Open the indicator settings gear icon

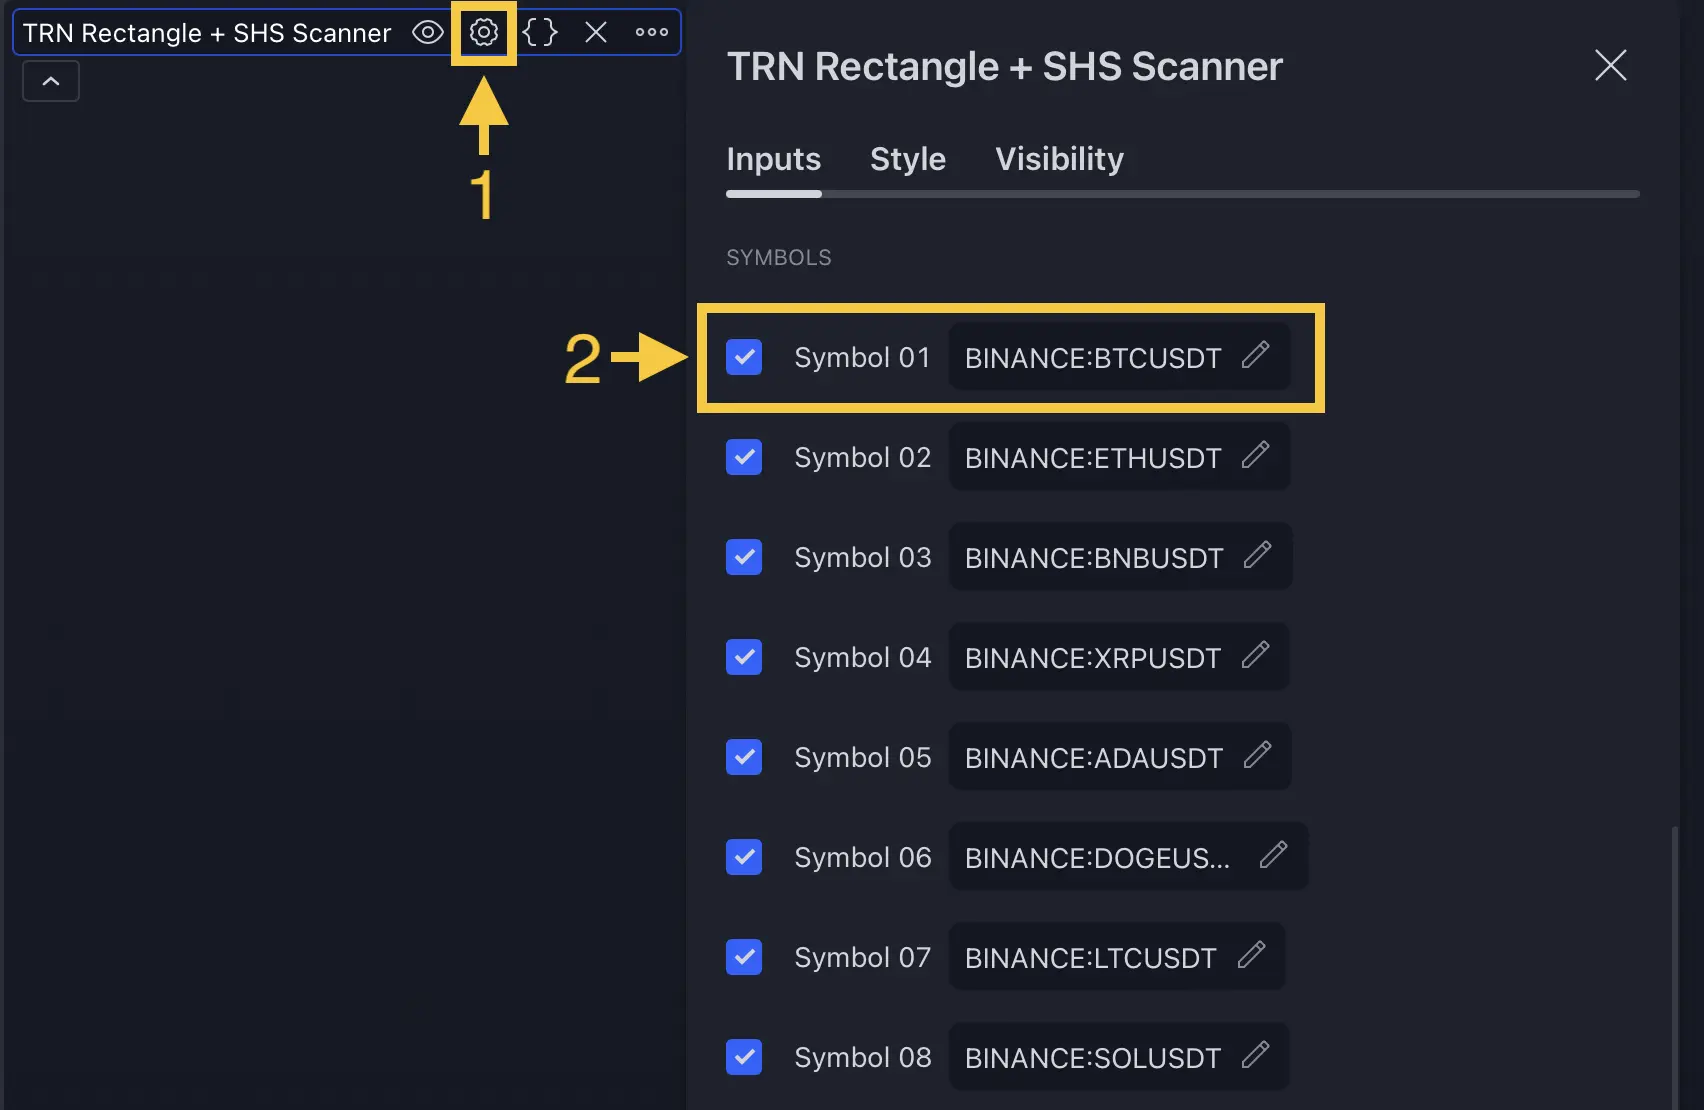click(483, 32)
